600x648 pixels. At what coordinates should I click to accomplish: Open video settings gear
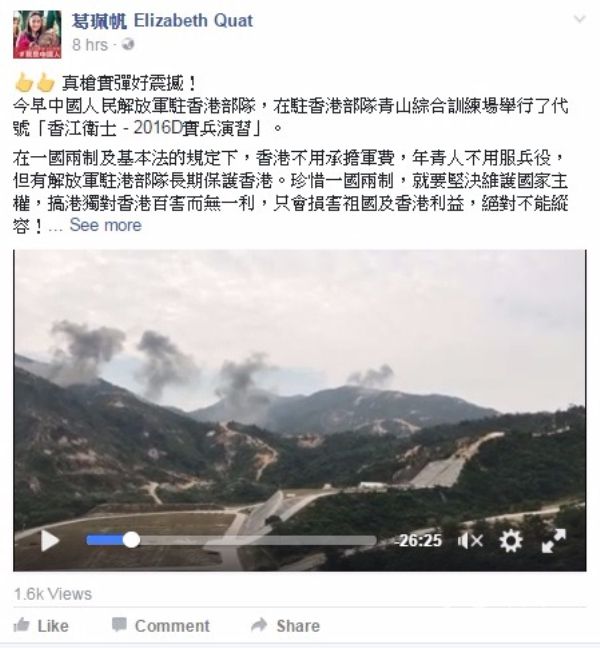tap(511, 541)
